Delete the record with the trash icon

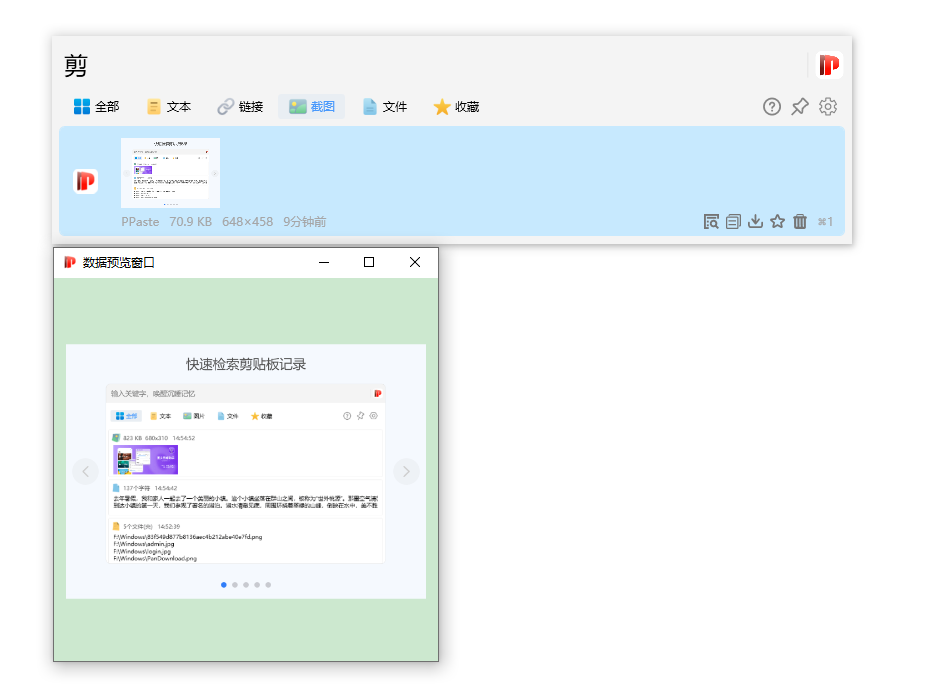[800, 221]
